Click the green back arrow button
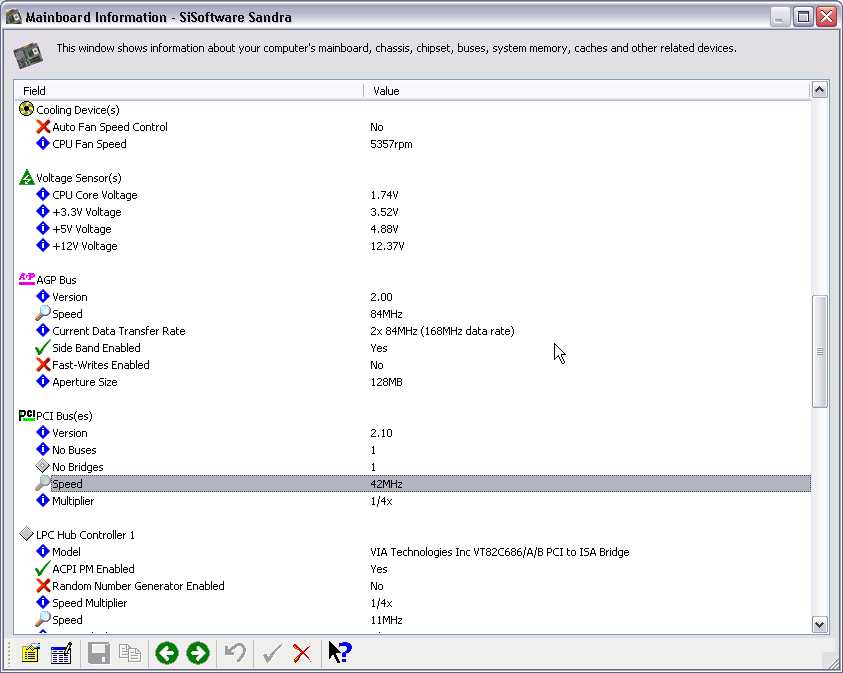The width and height of the screenshot is (843, 673). pyautogui.click(x=166, y=653)
